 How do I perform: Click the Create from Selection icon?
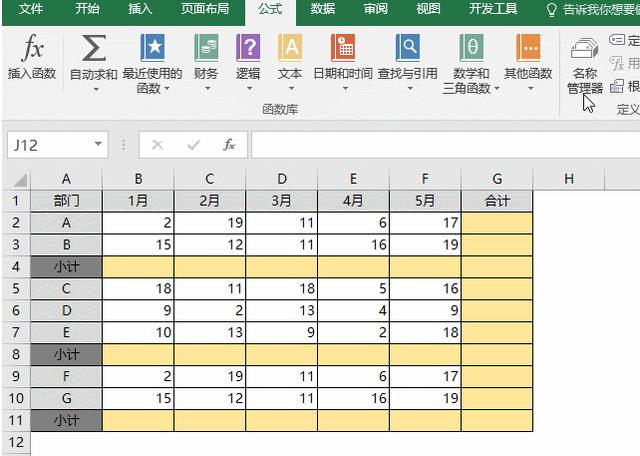tap(617, 86)
